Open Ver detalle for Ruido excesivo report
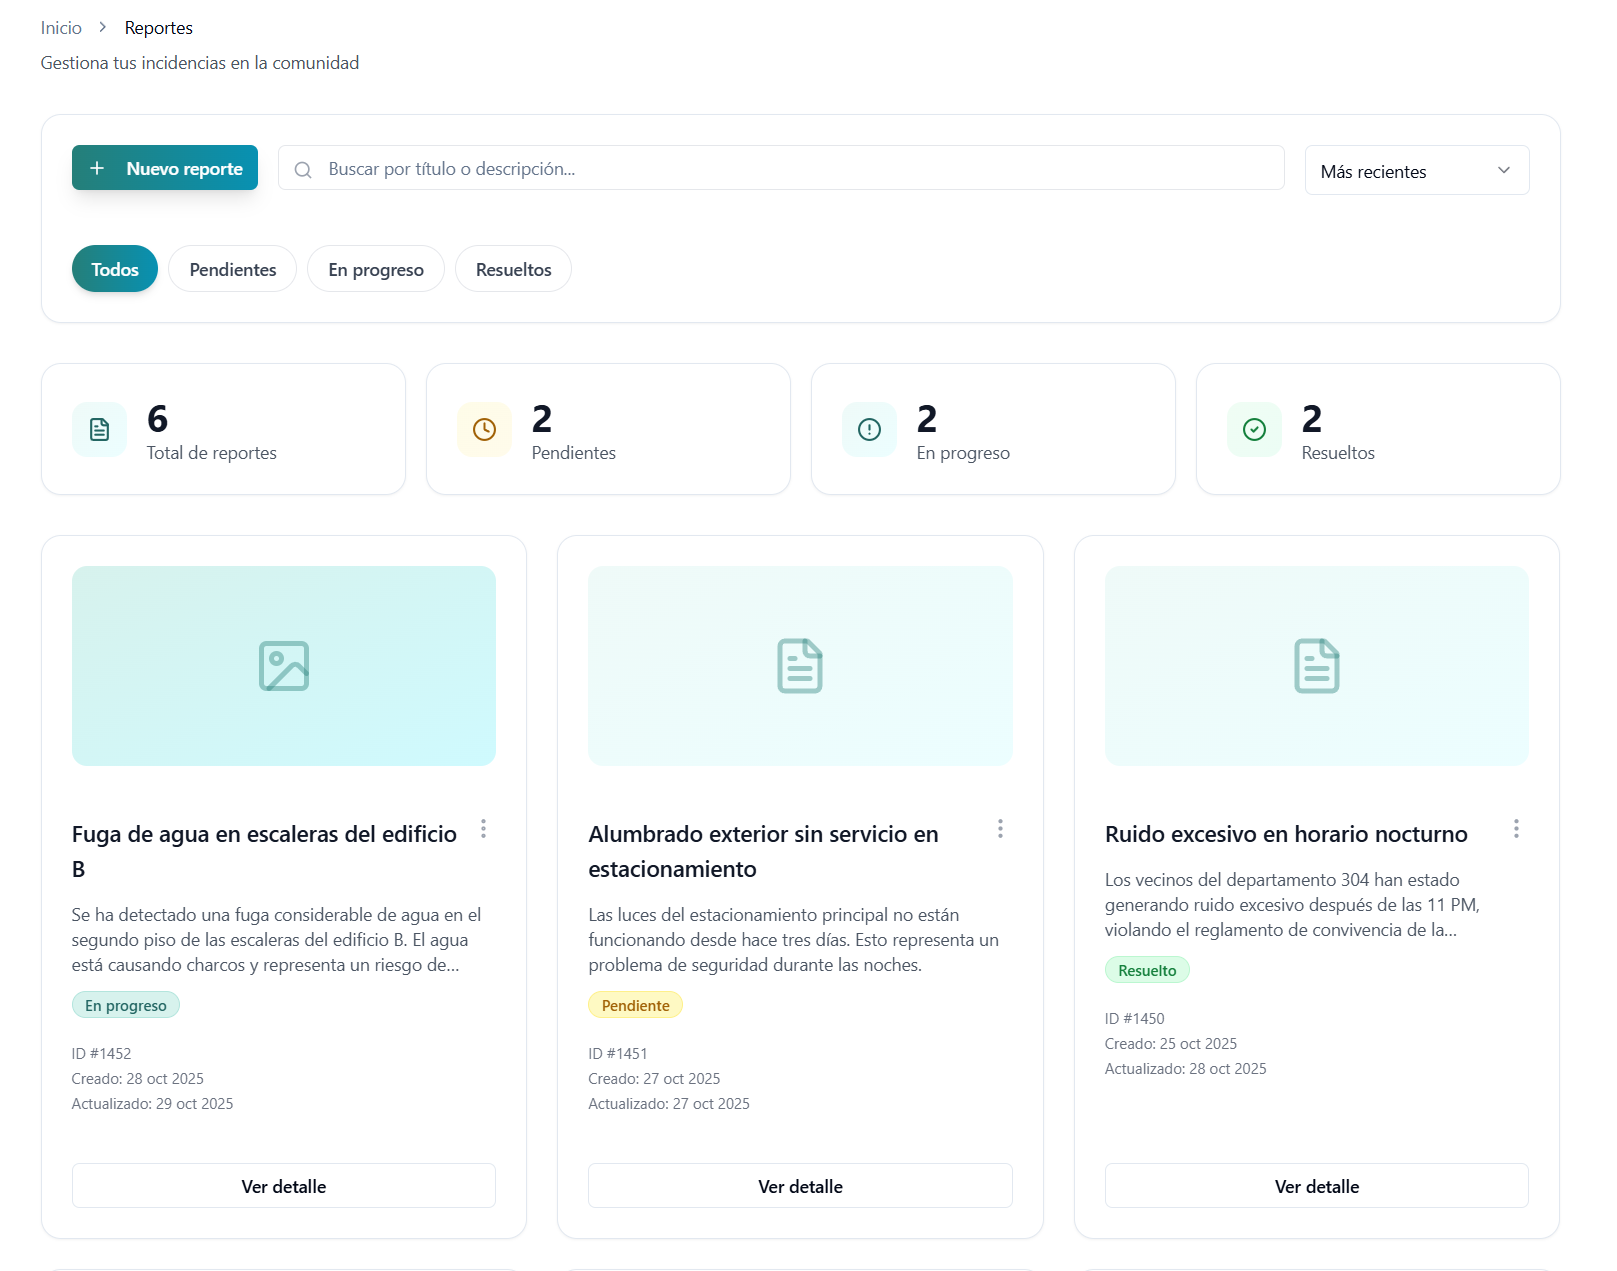This screenshot has width=1617, height=1271. pos(1316,1186)
